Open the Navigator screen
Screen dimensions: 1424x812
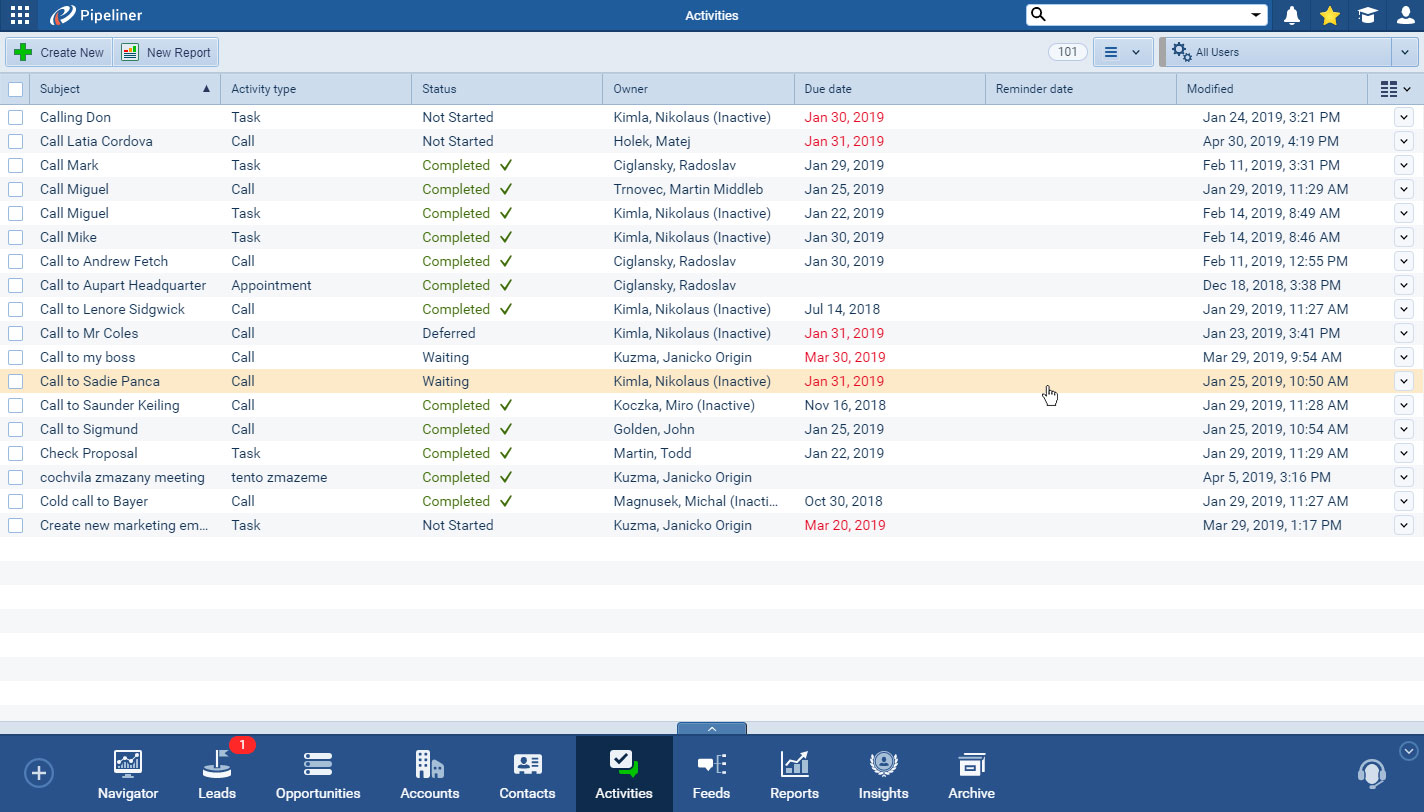tap(127, 773)
